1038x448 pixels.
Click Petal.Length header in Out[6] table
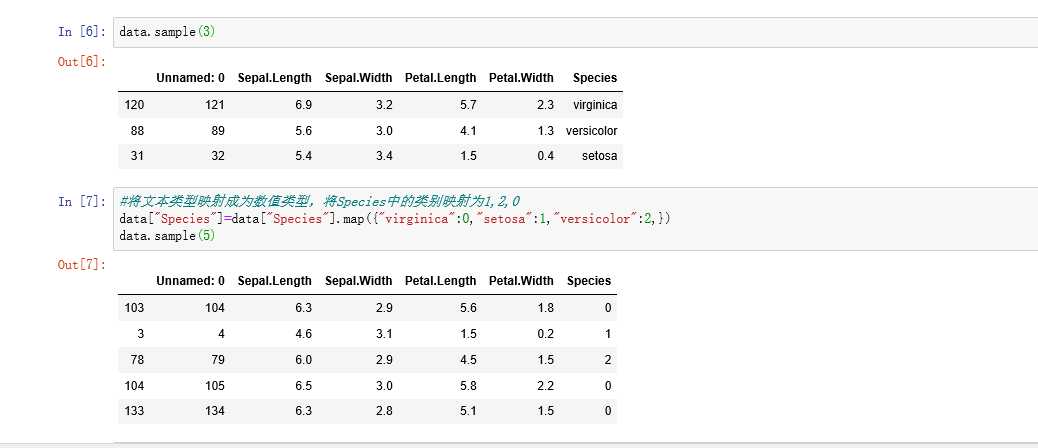pyautogui.click(x=440, y=77)
